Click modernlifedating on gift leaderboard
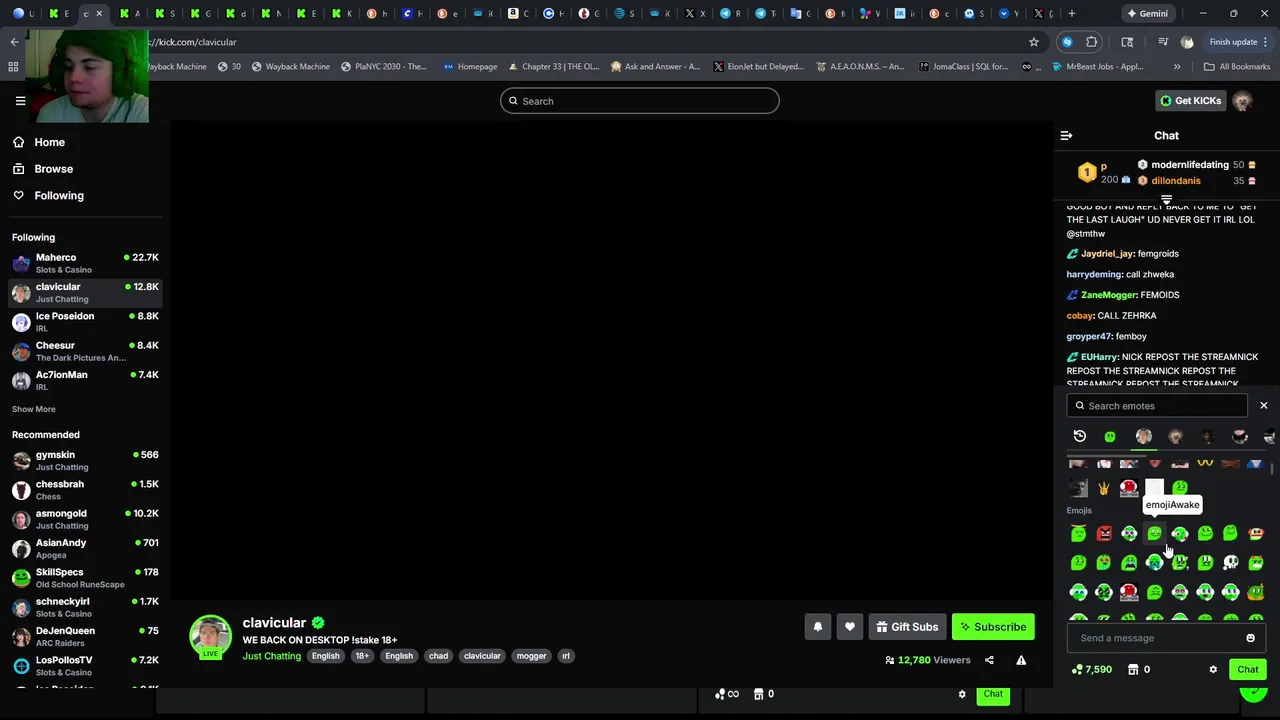Image resolution: width=1280 pixels, height=720 pixels. [x=1189, y=165]
